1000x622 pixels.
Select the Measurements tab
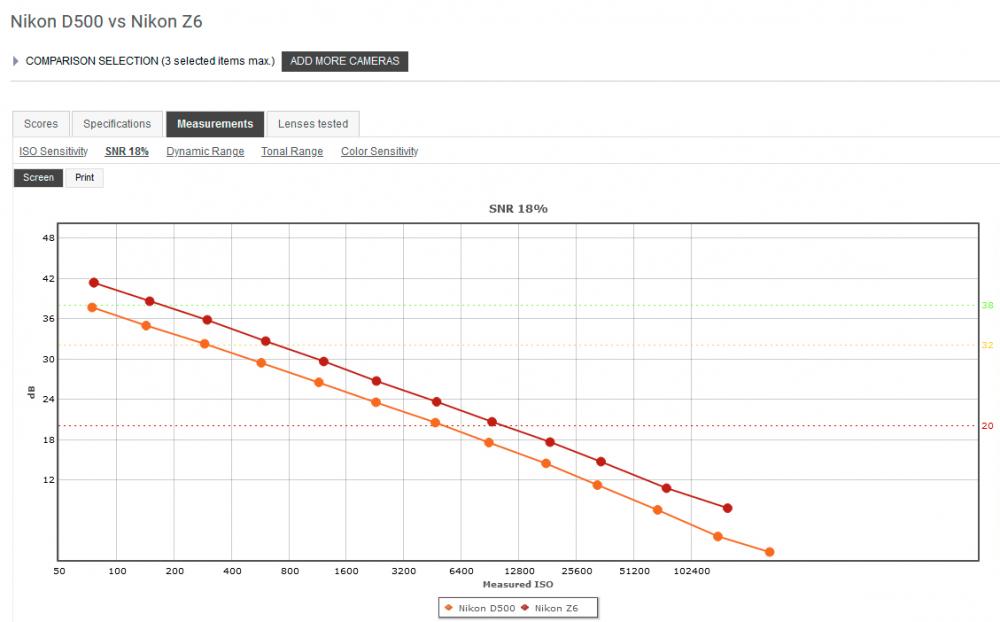[x=215, y=124]
